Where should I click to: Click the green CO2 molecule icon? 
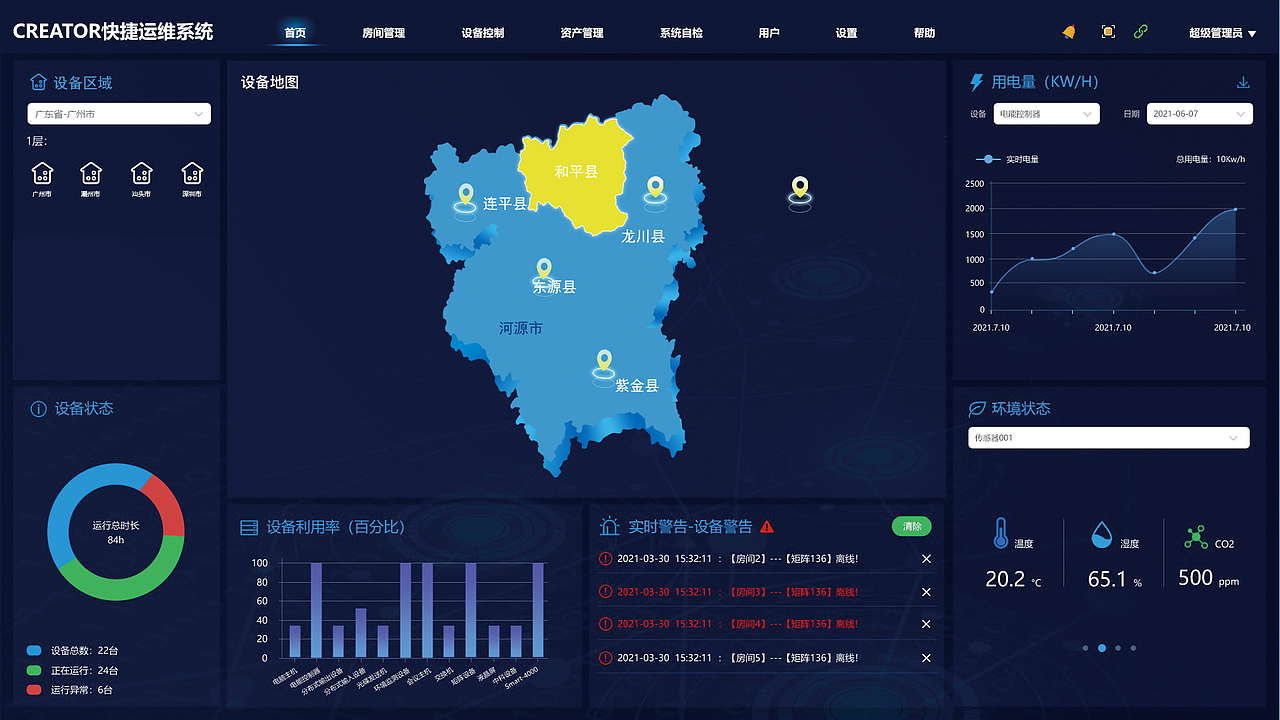(1195, 537)
